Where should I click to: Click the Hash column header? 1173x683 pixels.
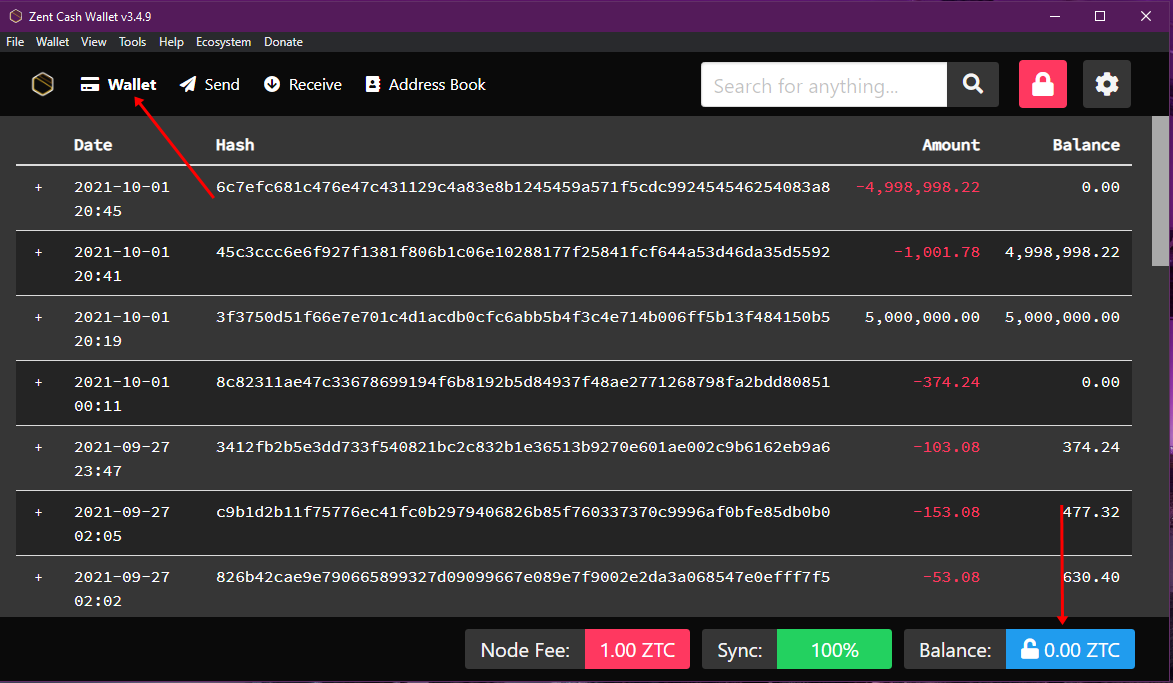point(235,145)
